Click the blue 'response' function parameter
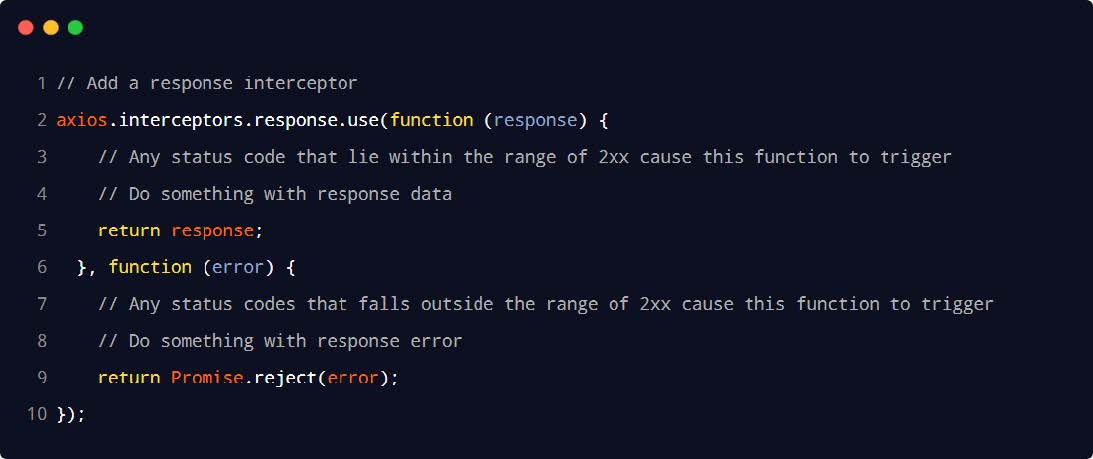Image resolution: width=1093 pixels, height=459 pixels. coord(536,120)
